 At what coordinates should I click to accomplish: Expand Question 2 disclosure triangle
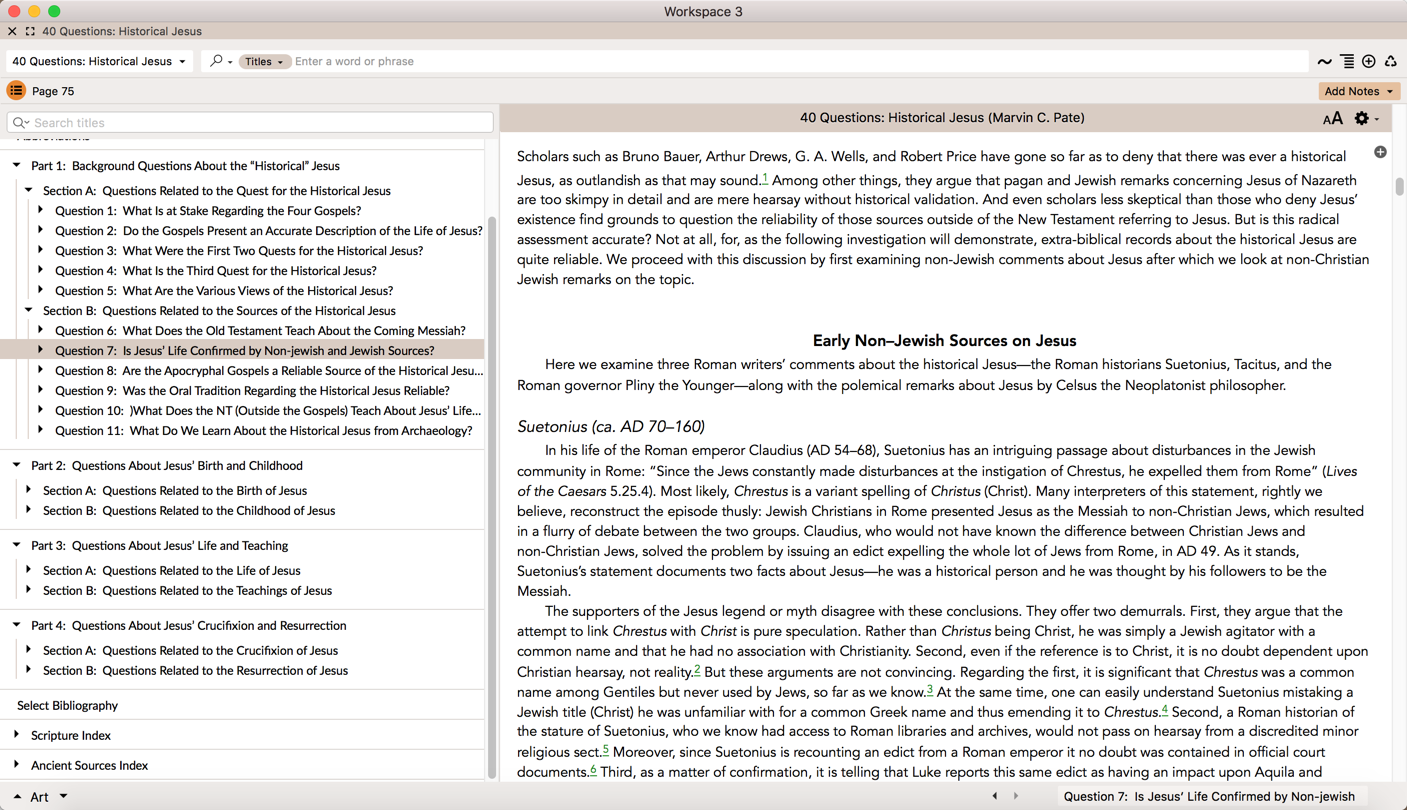pyautogui.click(x=41, y=231)
